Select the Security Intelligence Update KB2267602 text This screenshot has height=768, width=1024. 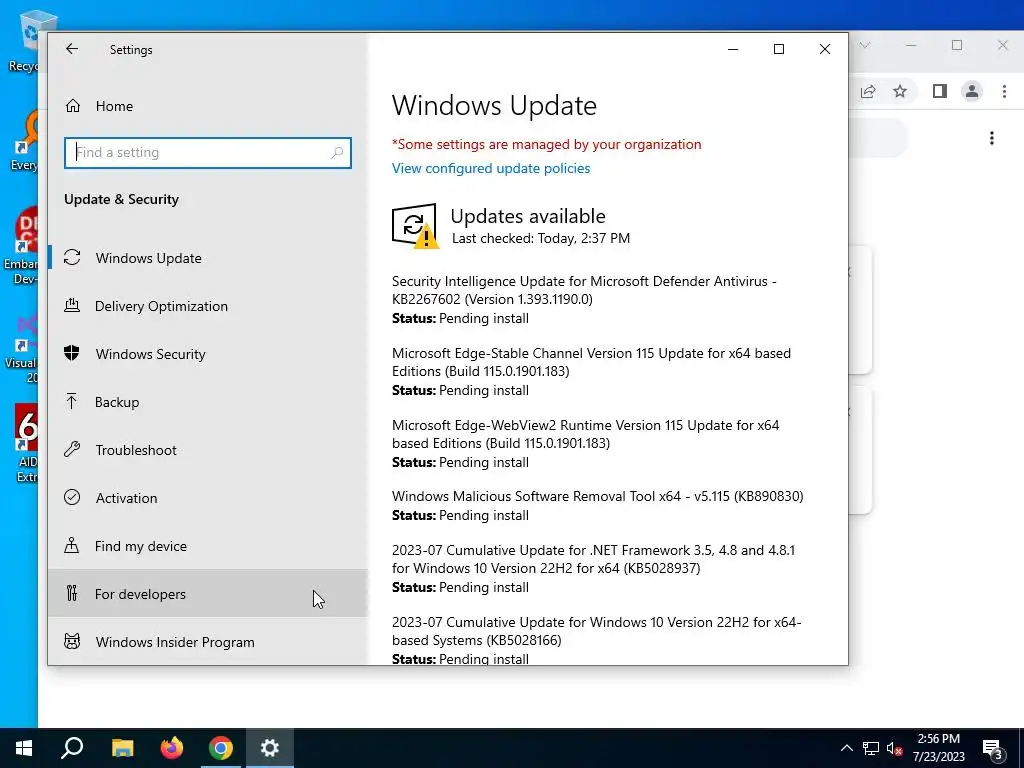[x=584, y=290]
